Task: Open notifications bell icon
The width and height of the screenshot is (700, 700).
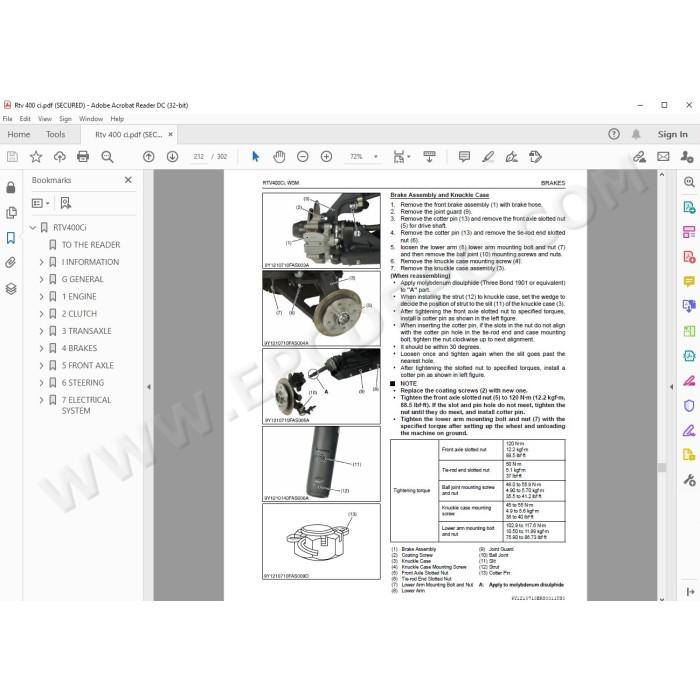Action: (x=636, y=134)
